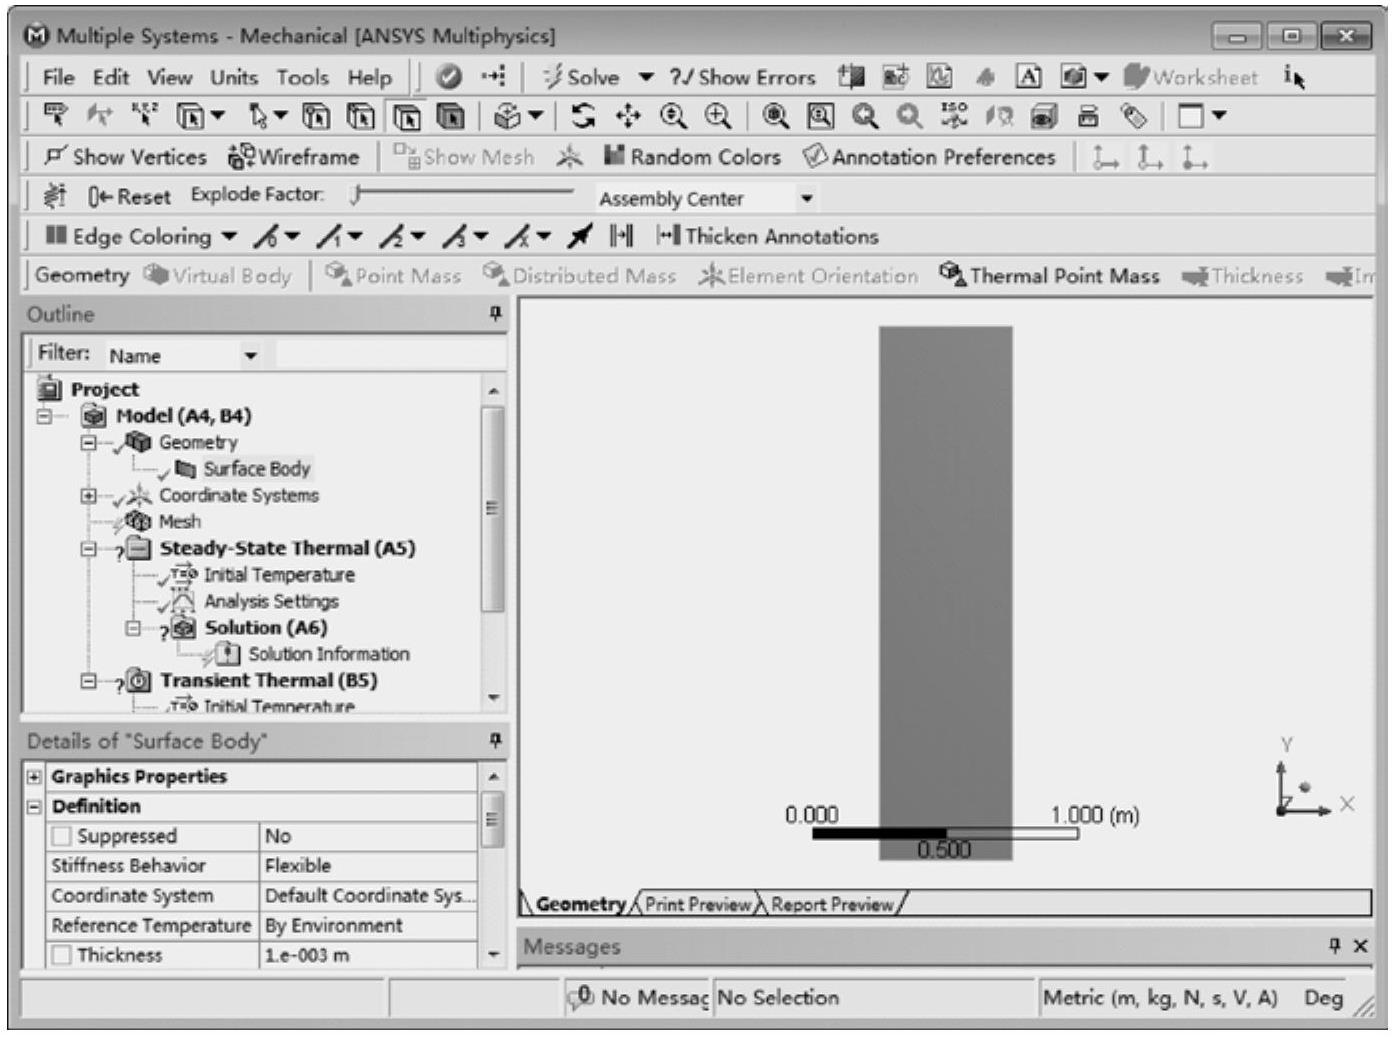The image size is (1399, 1040).
Task: Select the Vertex selection filter icon
Action: [317, 117]
